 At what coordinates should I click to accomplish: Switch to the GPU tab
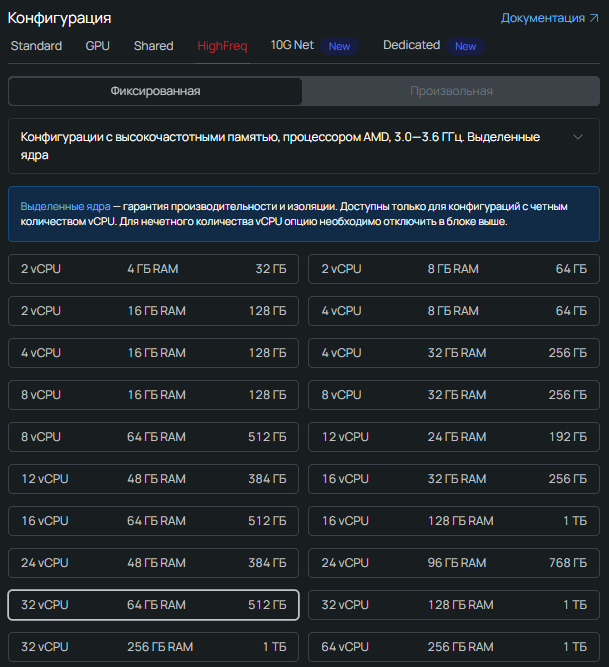[98, 46]
